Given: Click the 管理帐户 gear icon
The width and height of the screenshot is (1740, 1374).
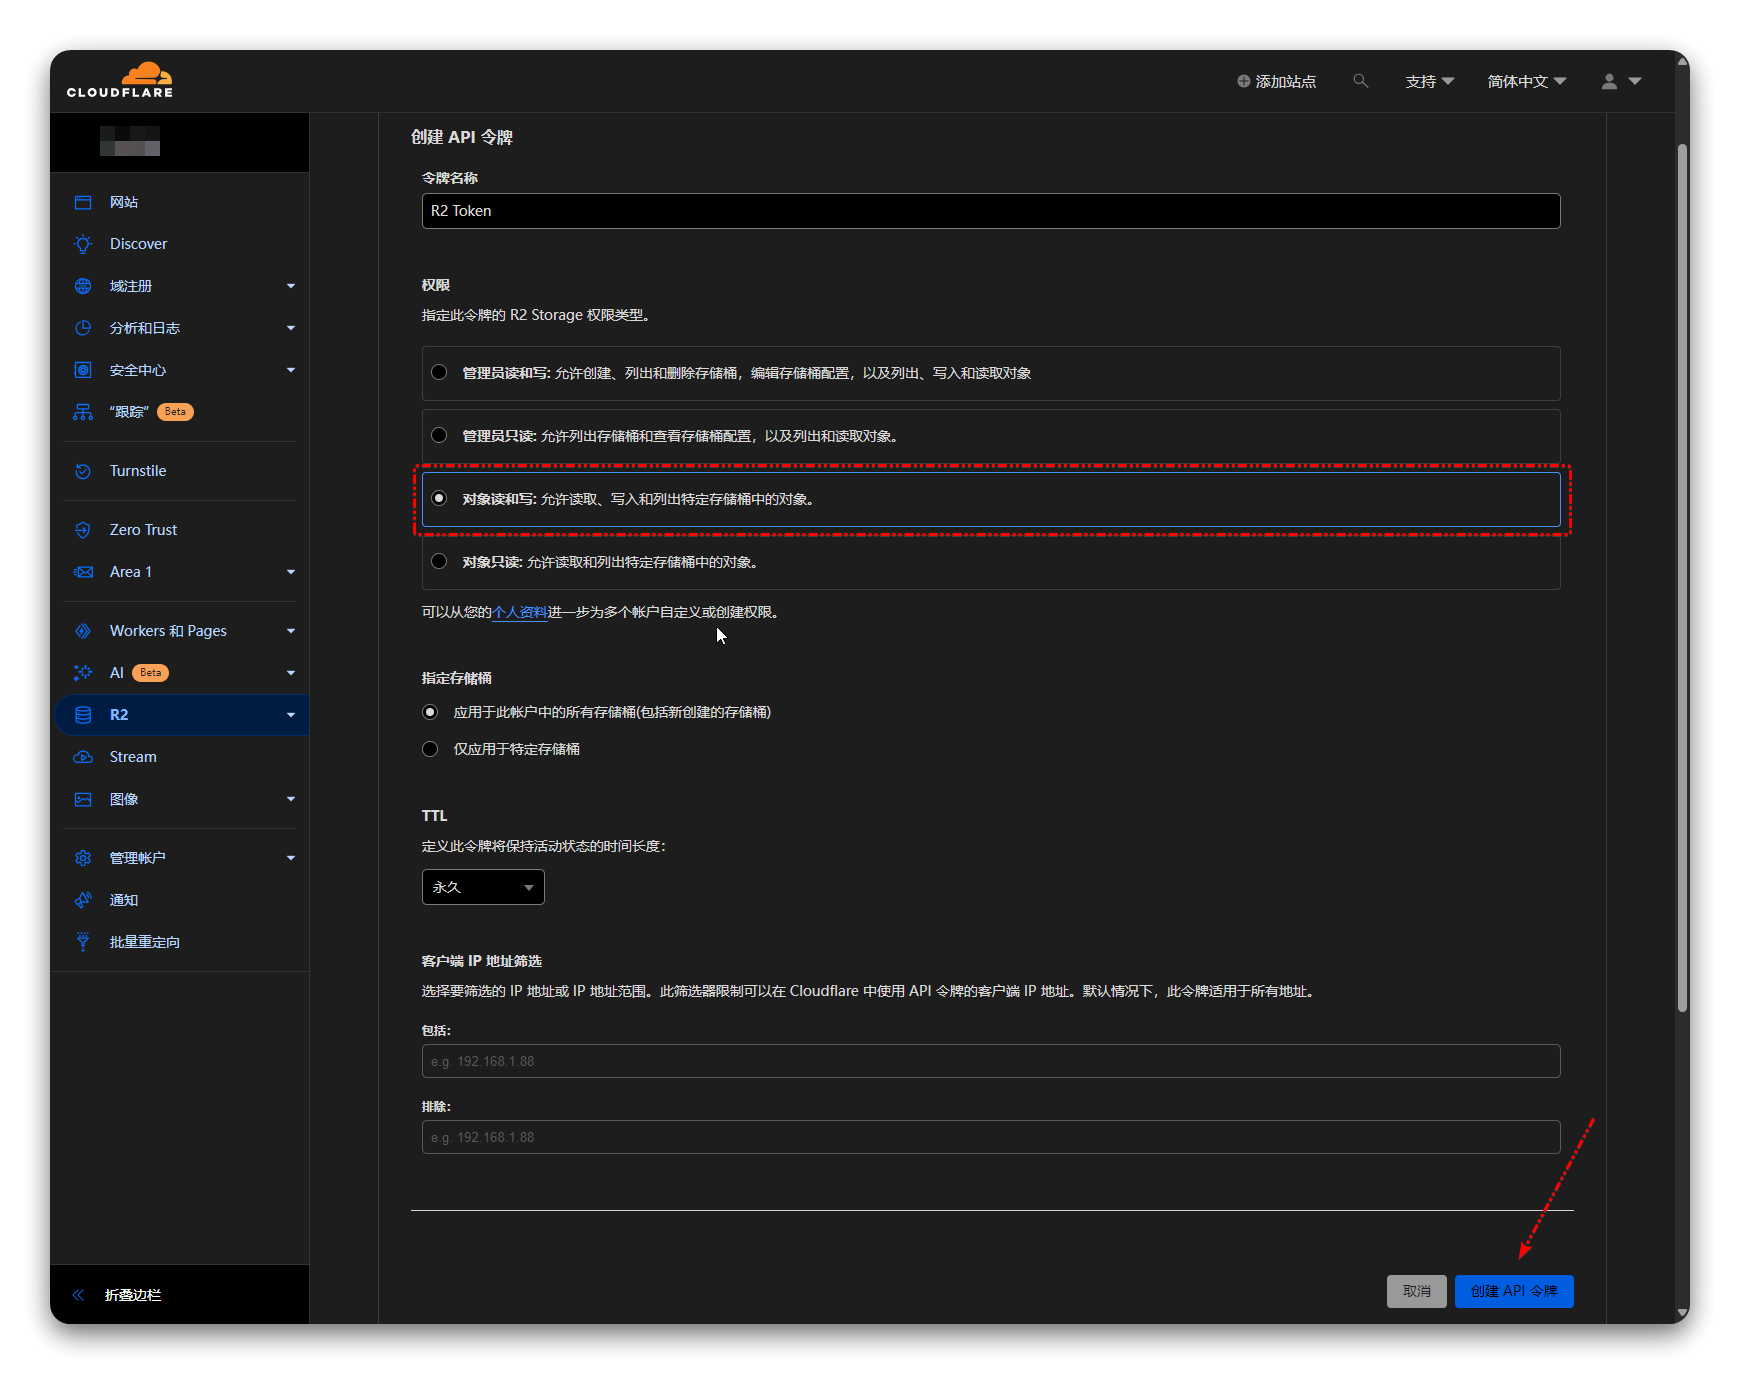Looking at the screenshot, I should pos(83,858).
